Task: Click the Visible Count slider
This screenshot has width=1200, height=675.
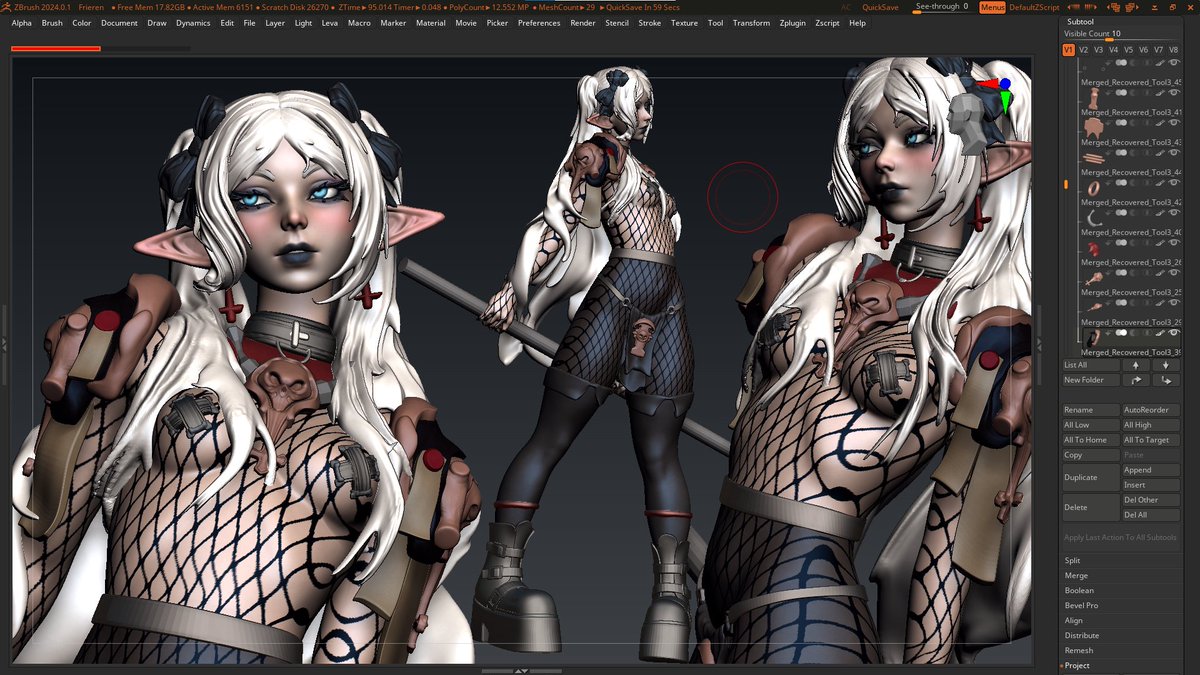Action: point(1121,34)
